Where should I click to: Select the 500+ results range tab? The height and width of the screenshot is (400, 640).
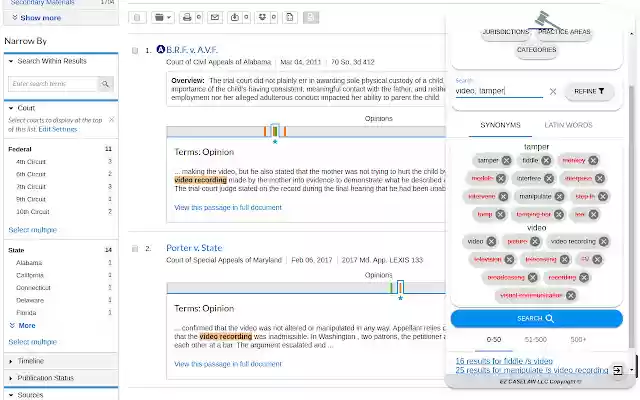pos(578,340)
